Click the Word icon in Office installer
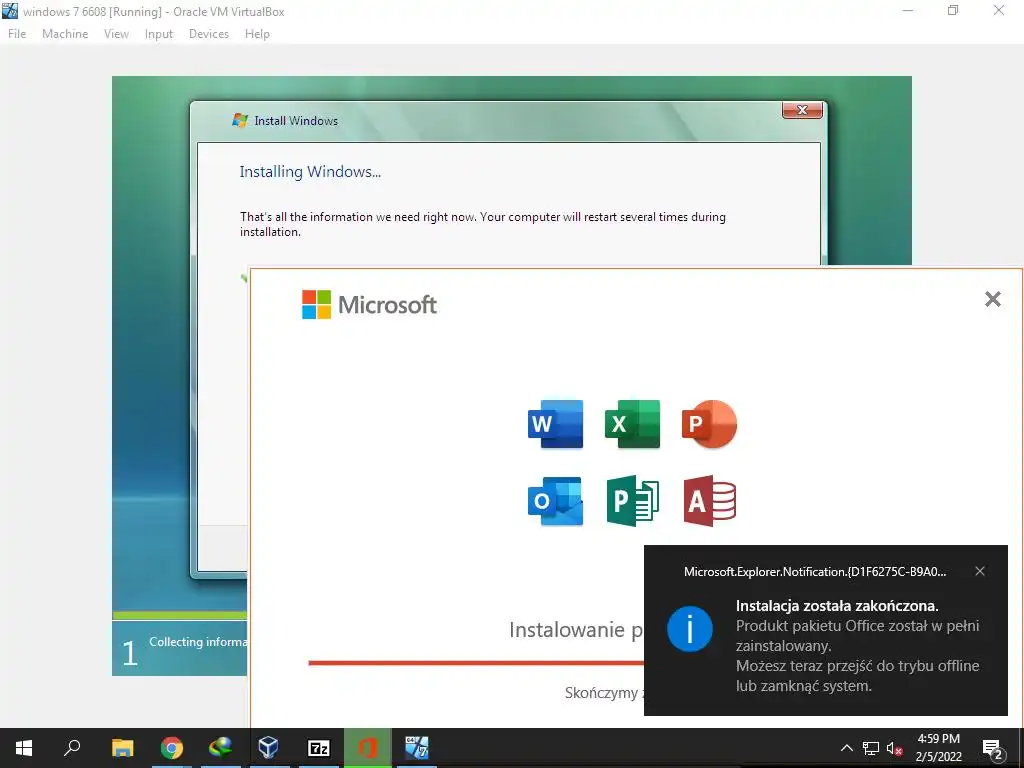The width and height of the screenshot is (1024, 768). point(555,424)
